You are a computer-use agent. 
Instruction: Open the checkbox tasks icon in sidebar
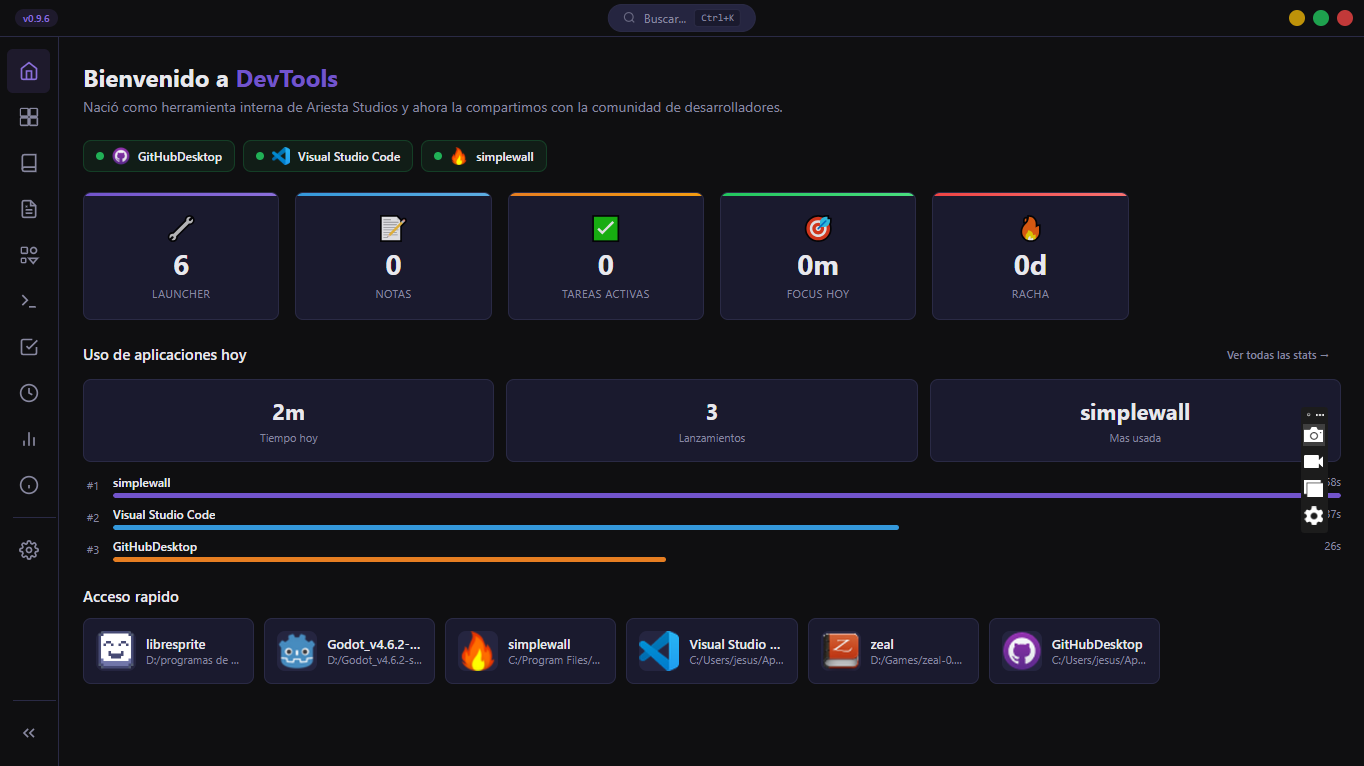[x=29, y=347]
